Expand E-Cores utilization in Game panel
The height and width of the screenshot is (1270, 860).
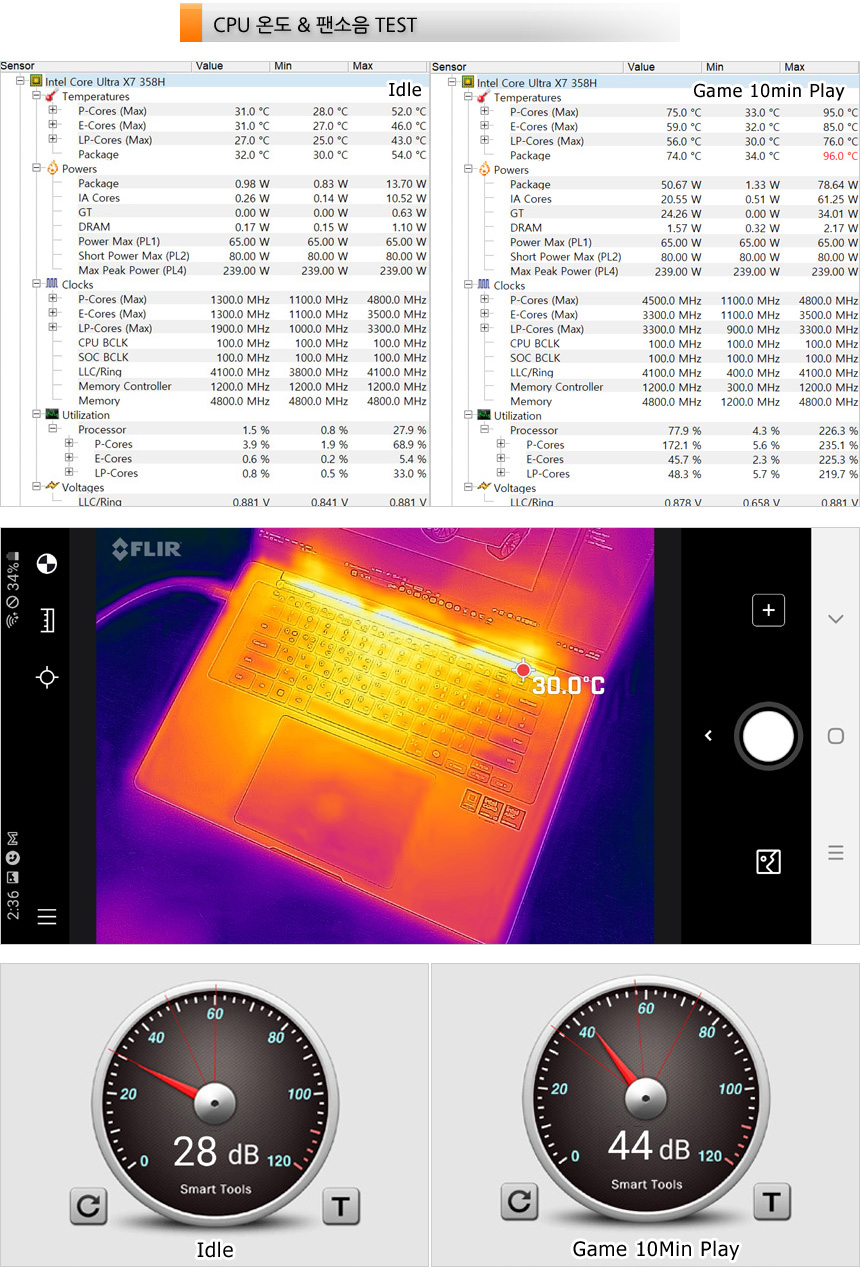[x=501, y=459]
